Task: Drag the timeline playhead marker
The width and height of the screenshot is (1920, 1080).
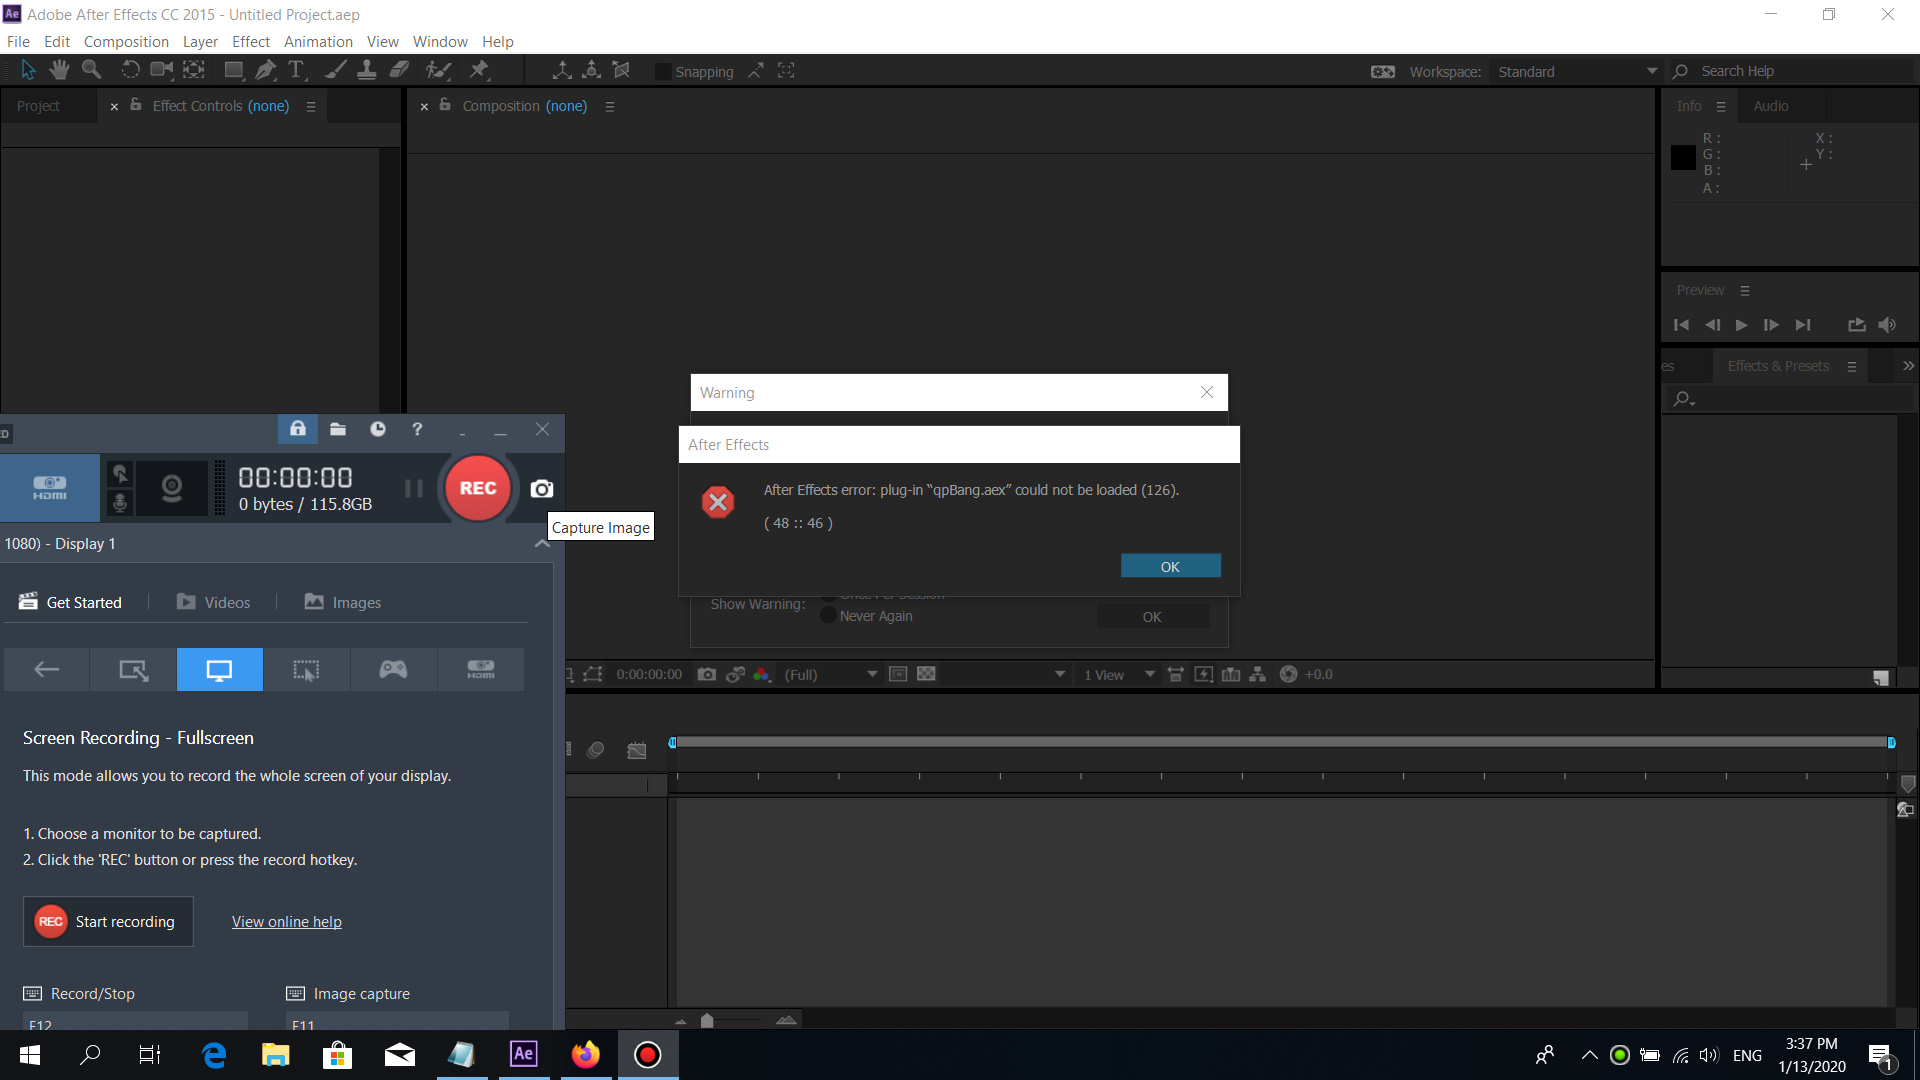Action: coord(674,741)
